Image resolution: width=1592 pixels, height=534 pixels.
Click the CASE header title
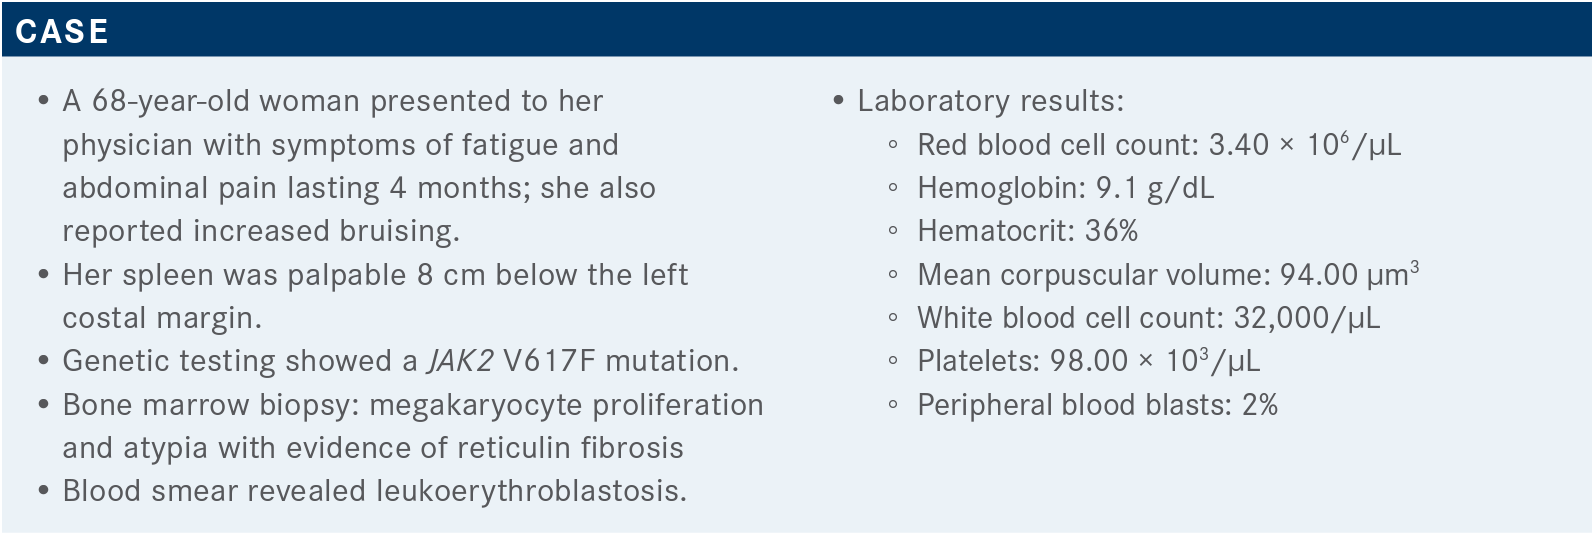(62, 31)
